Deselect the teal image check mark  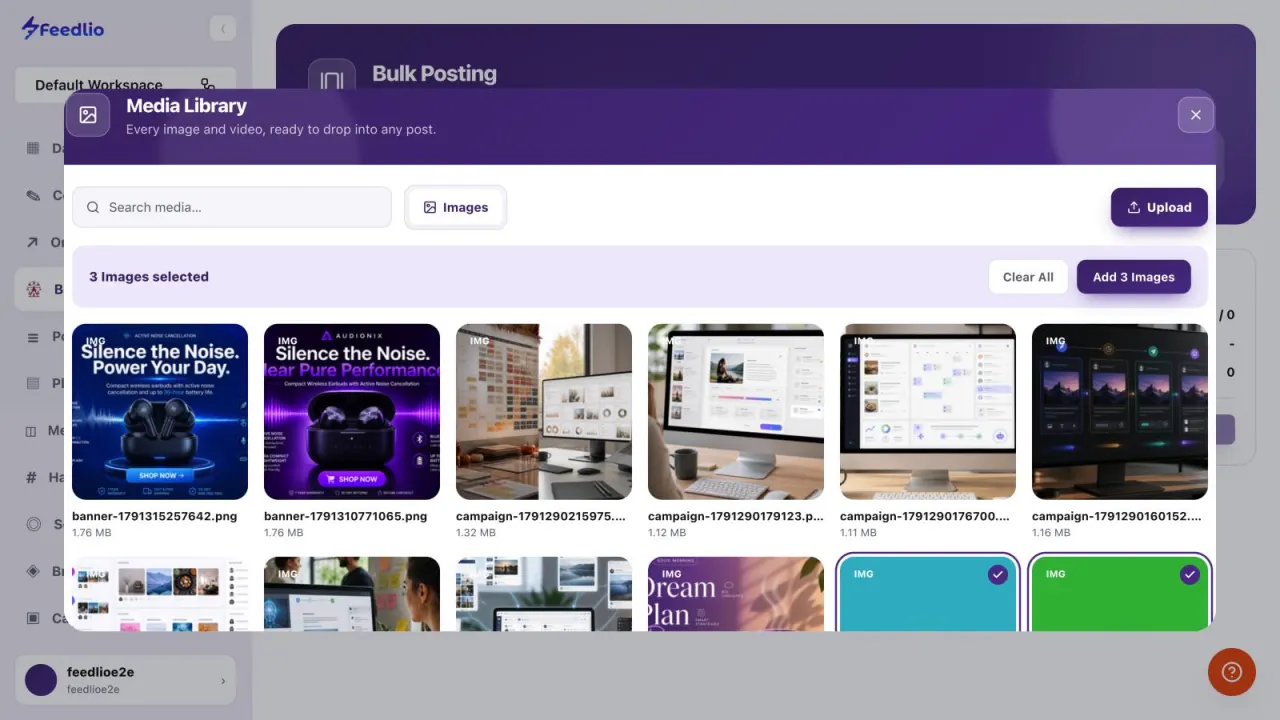pos(997,575)
